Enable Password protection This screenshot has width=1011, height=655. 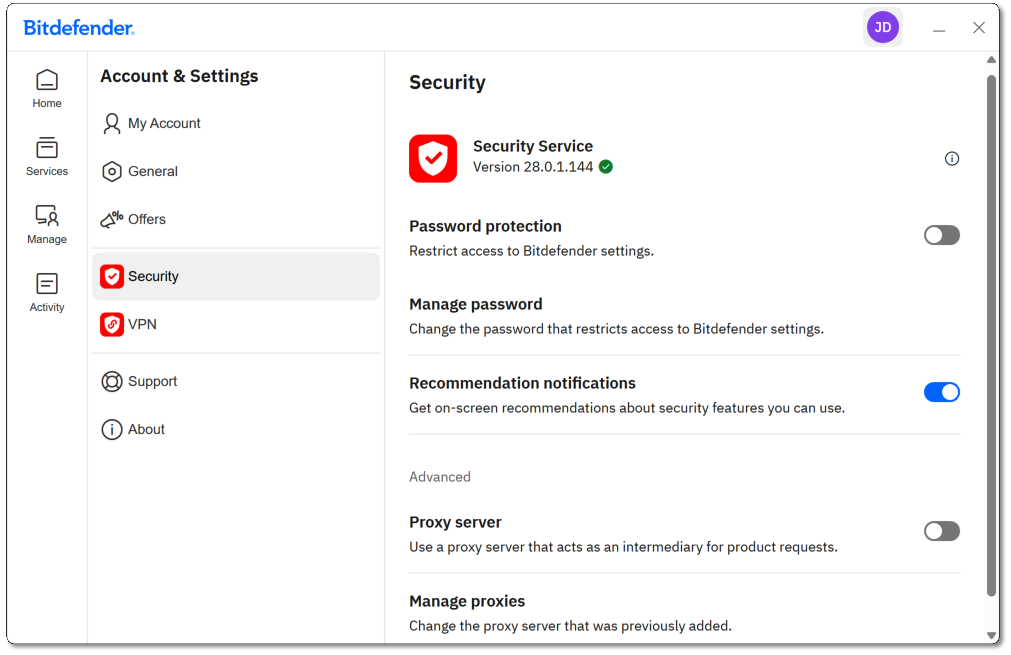coord(941,235)
